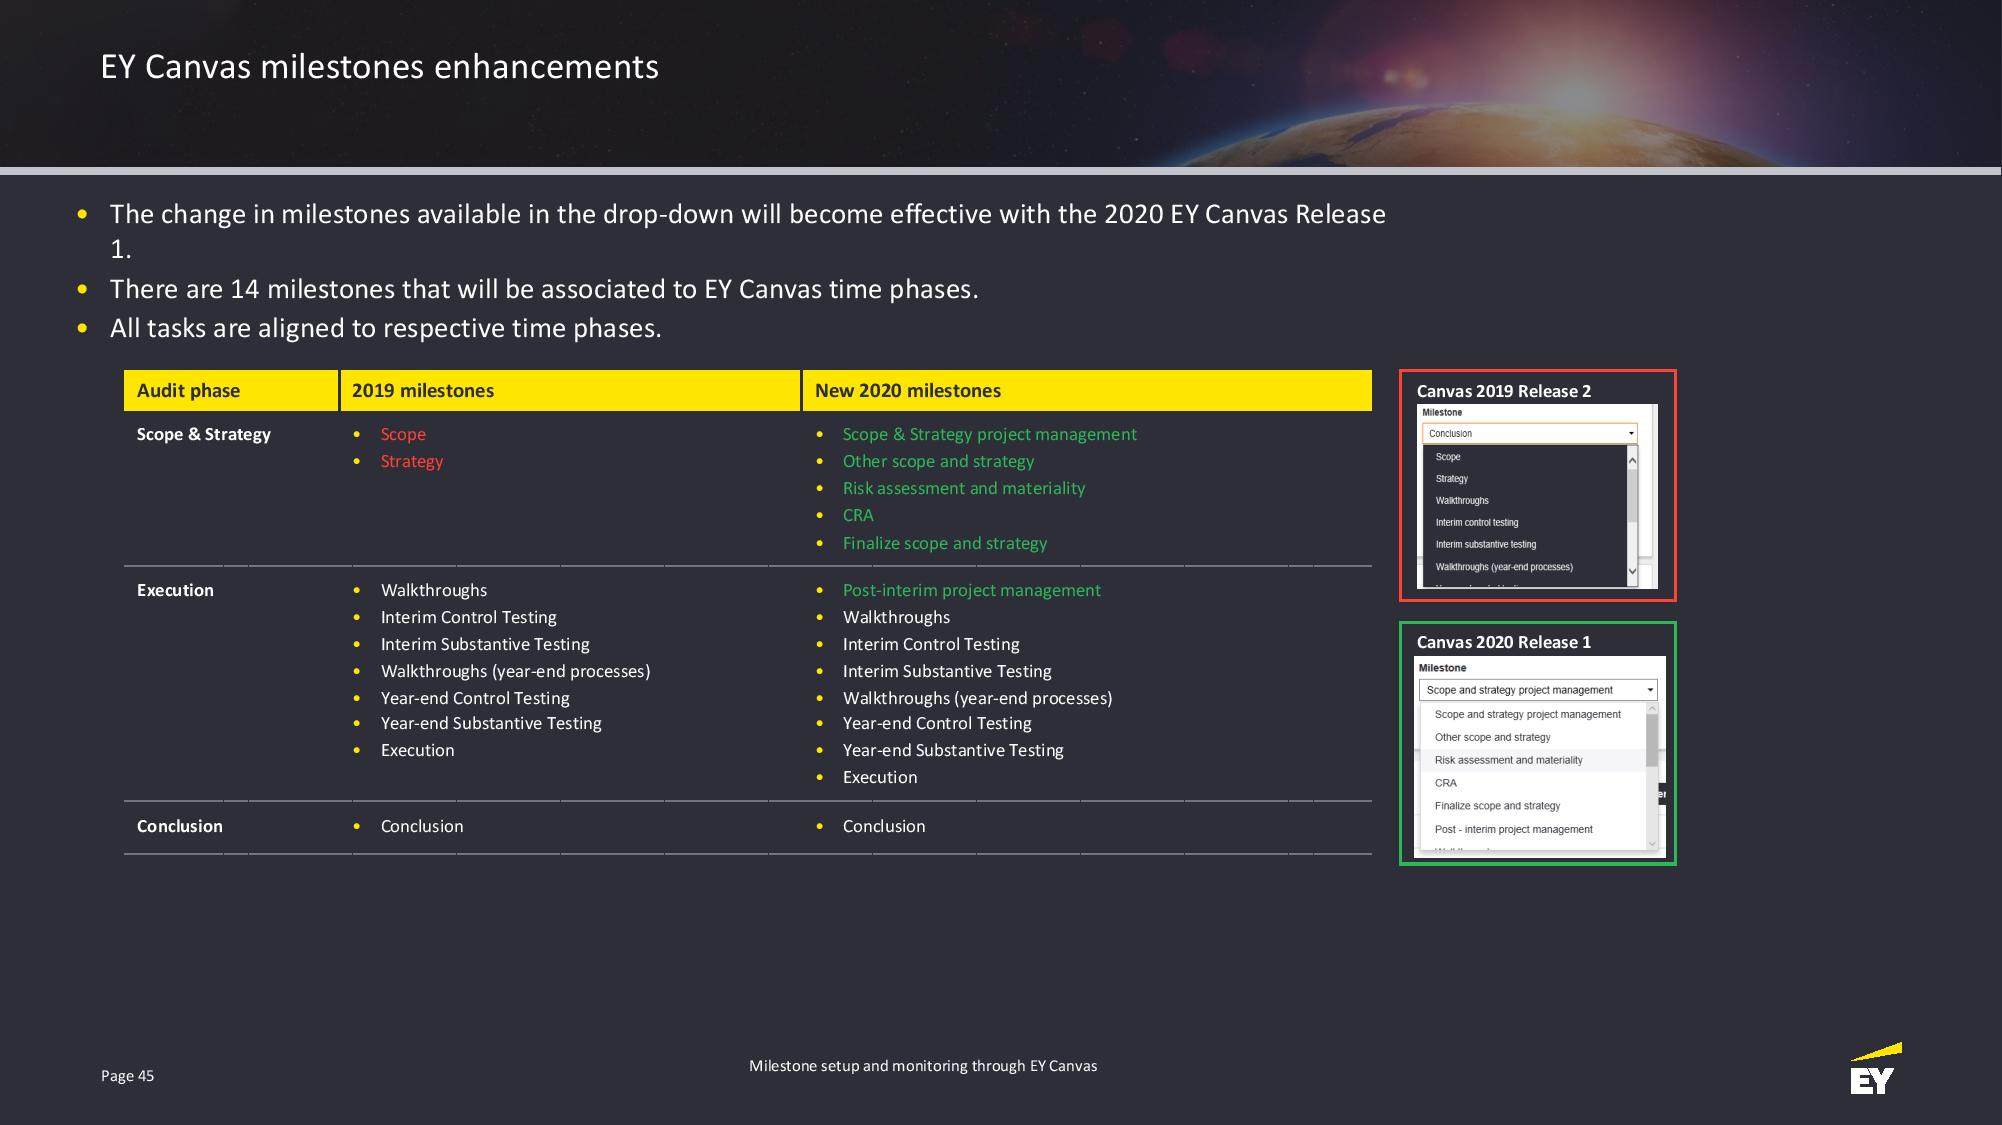This screenshot has width=2002, height=1125.
Task: Click Year-end Substantive Testing in 2020 milestones column
Action: [x=952, y=750]
